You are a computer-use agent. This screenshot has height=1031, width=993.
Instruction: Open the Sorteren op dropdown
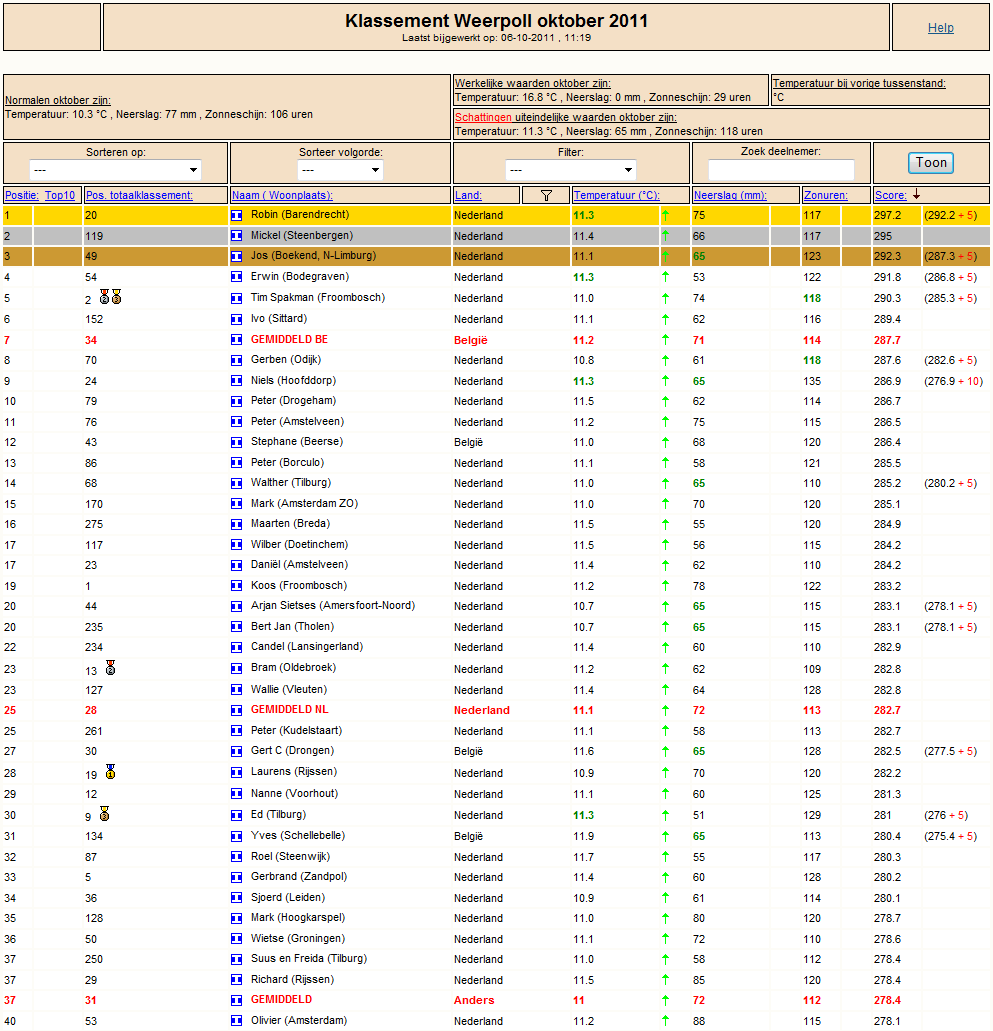point(116,170)
